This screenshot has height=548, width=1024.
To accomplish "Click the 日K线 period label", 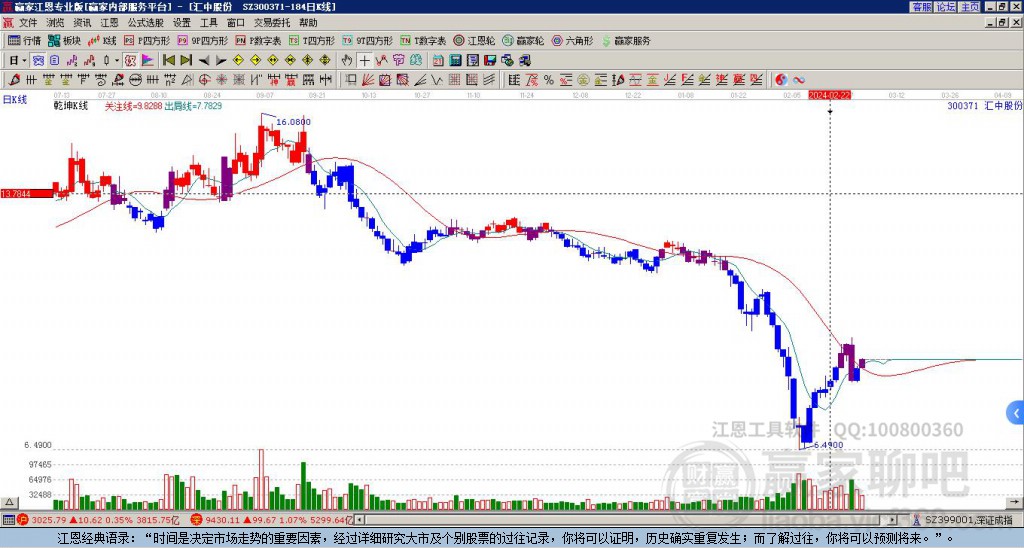I will (14, 100).
